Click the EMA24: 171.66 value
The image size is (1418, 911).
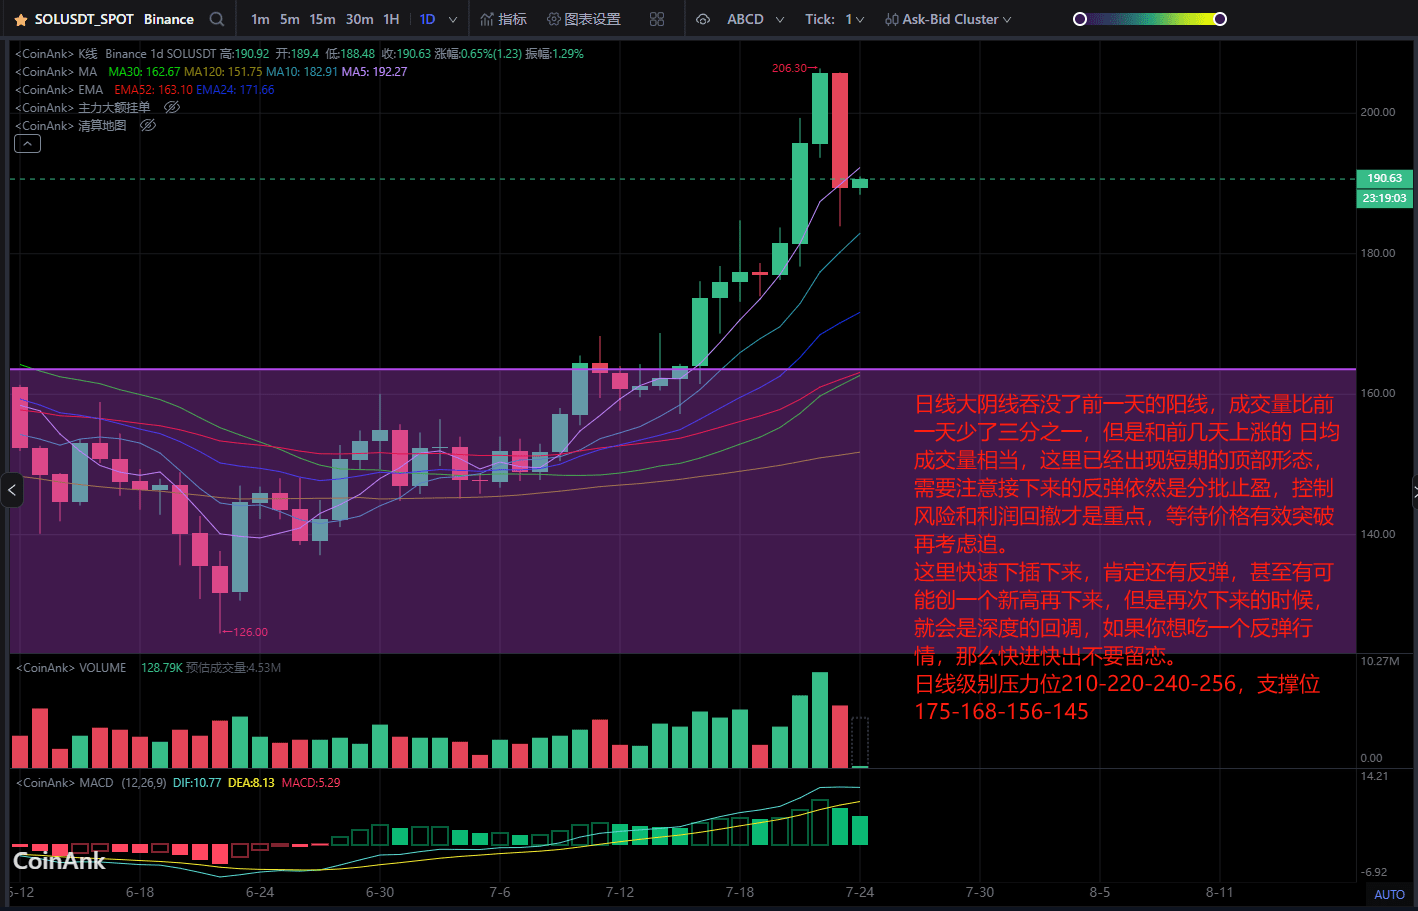[235, 90]
